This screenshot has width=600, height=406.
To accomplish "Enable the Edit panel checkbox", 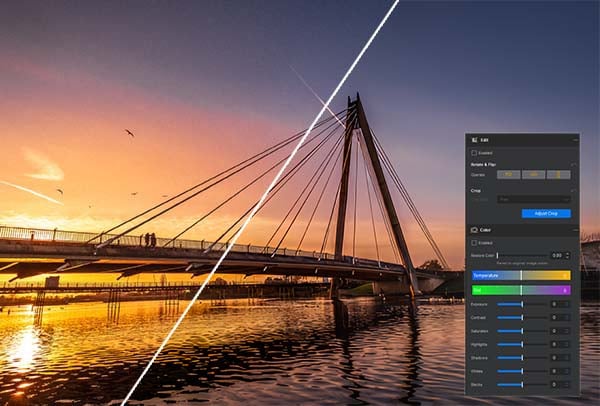I will [474, 153].
